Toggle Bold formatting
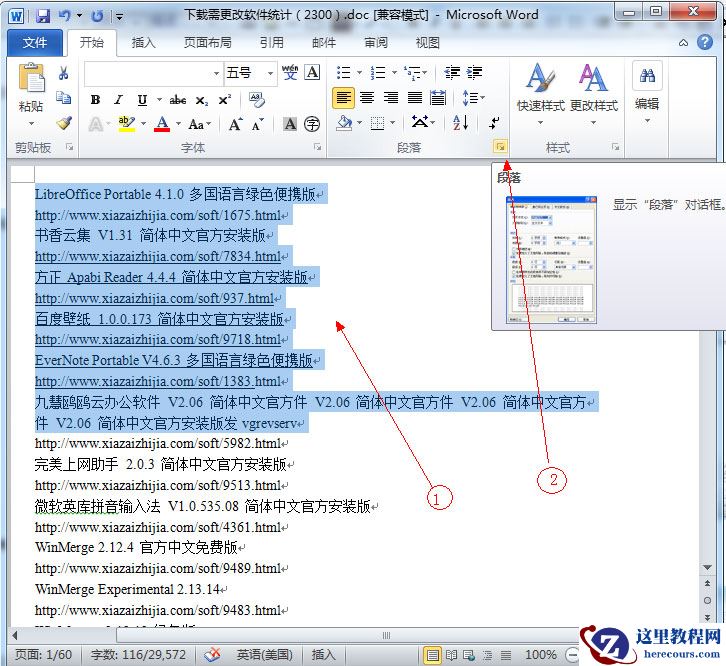 95,100
